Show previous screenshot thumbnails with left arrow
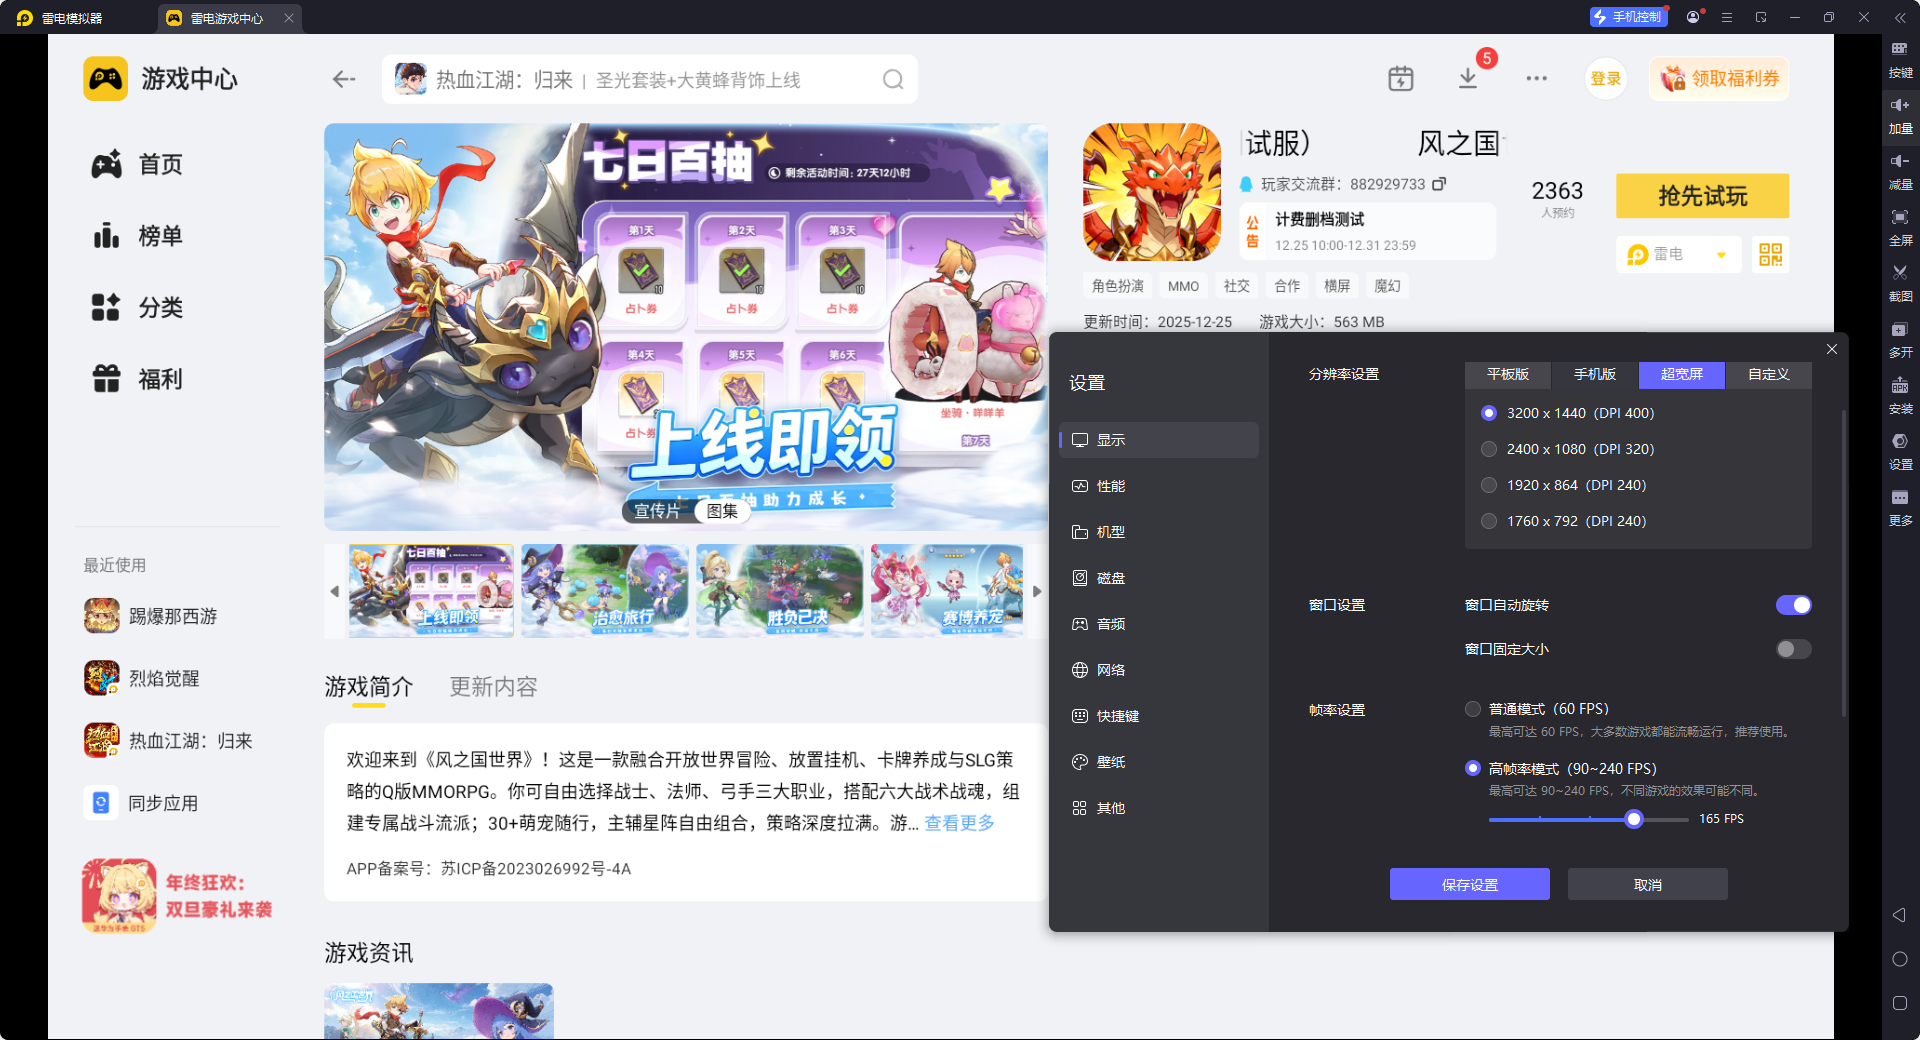The width and height of the screenshot is (1920, 1040). tap(335, 591)
